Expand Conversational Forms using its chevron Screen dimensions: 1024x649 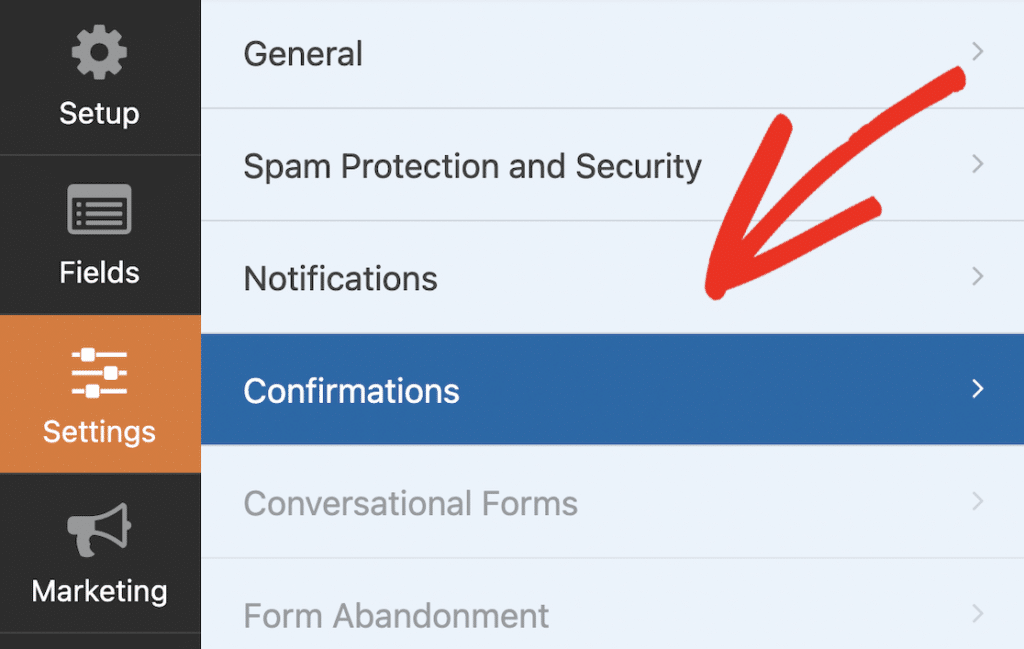978,501
